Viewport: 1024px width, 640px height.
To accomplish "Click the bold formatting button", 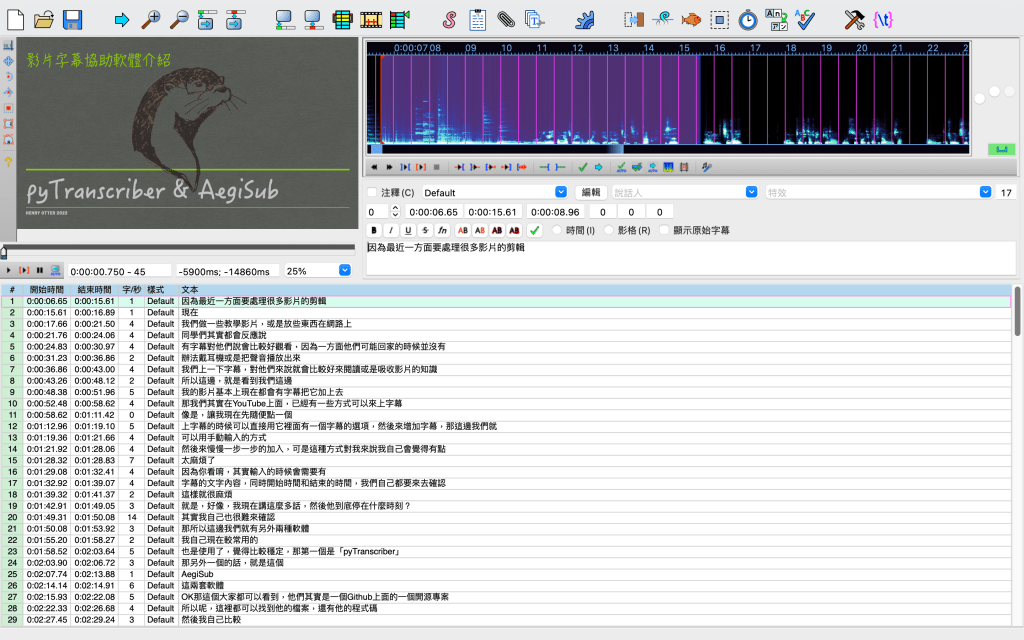I will coord(375,231).
